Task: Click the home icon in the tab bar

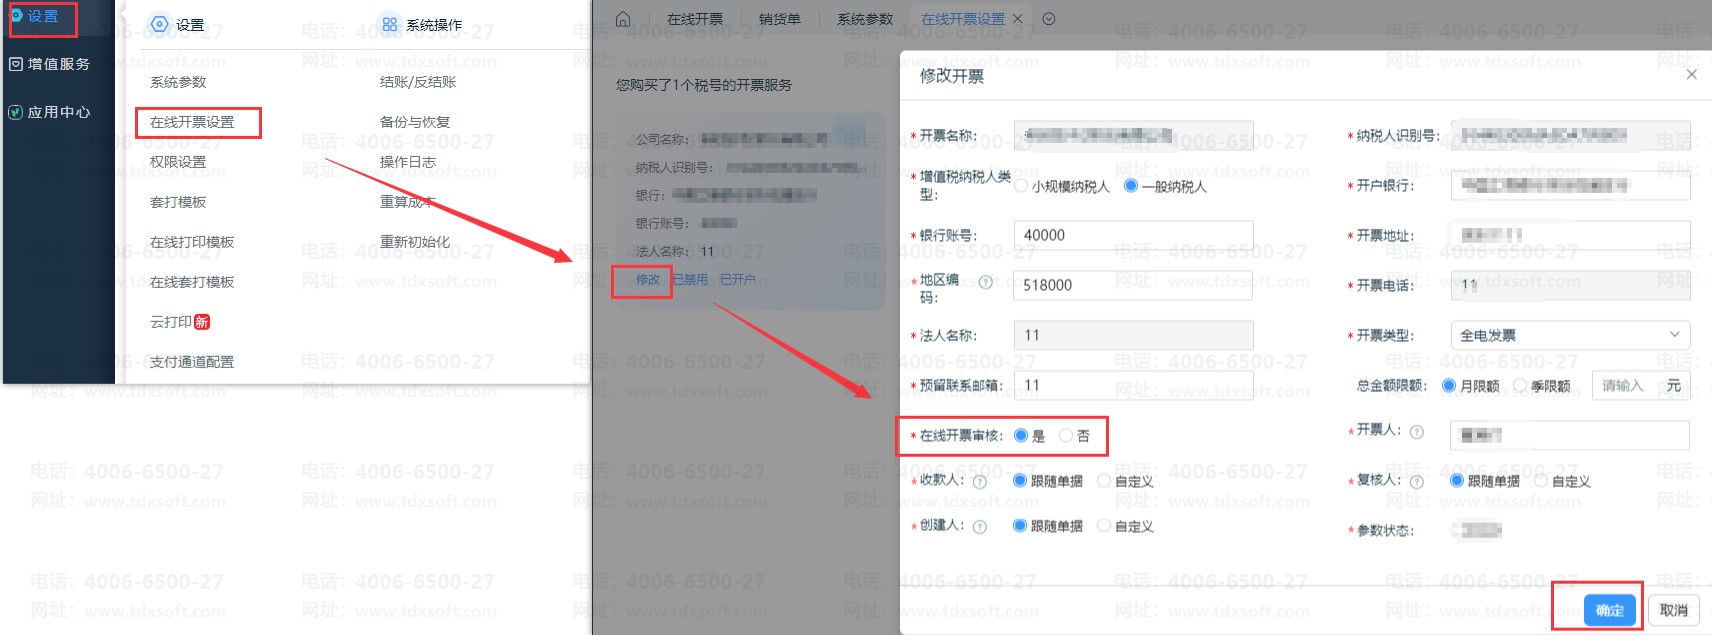Action: click(x=623, y=19)
